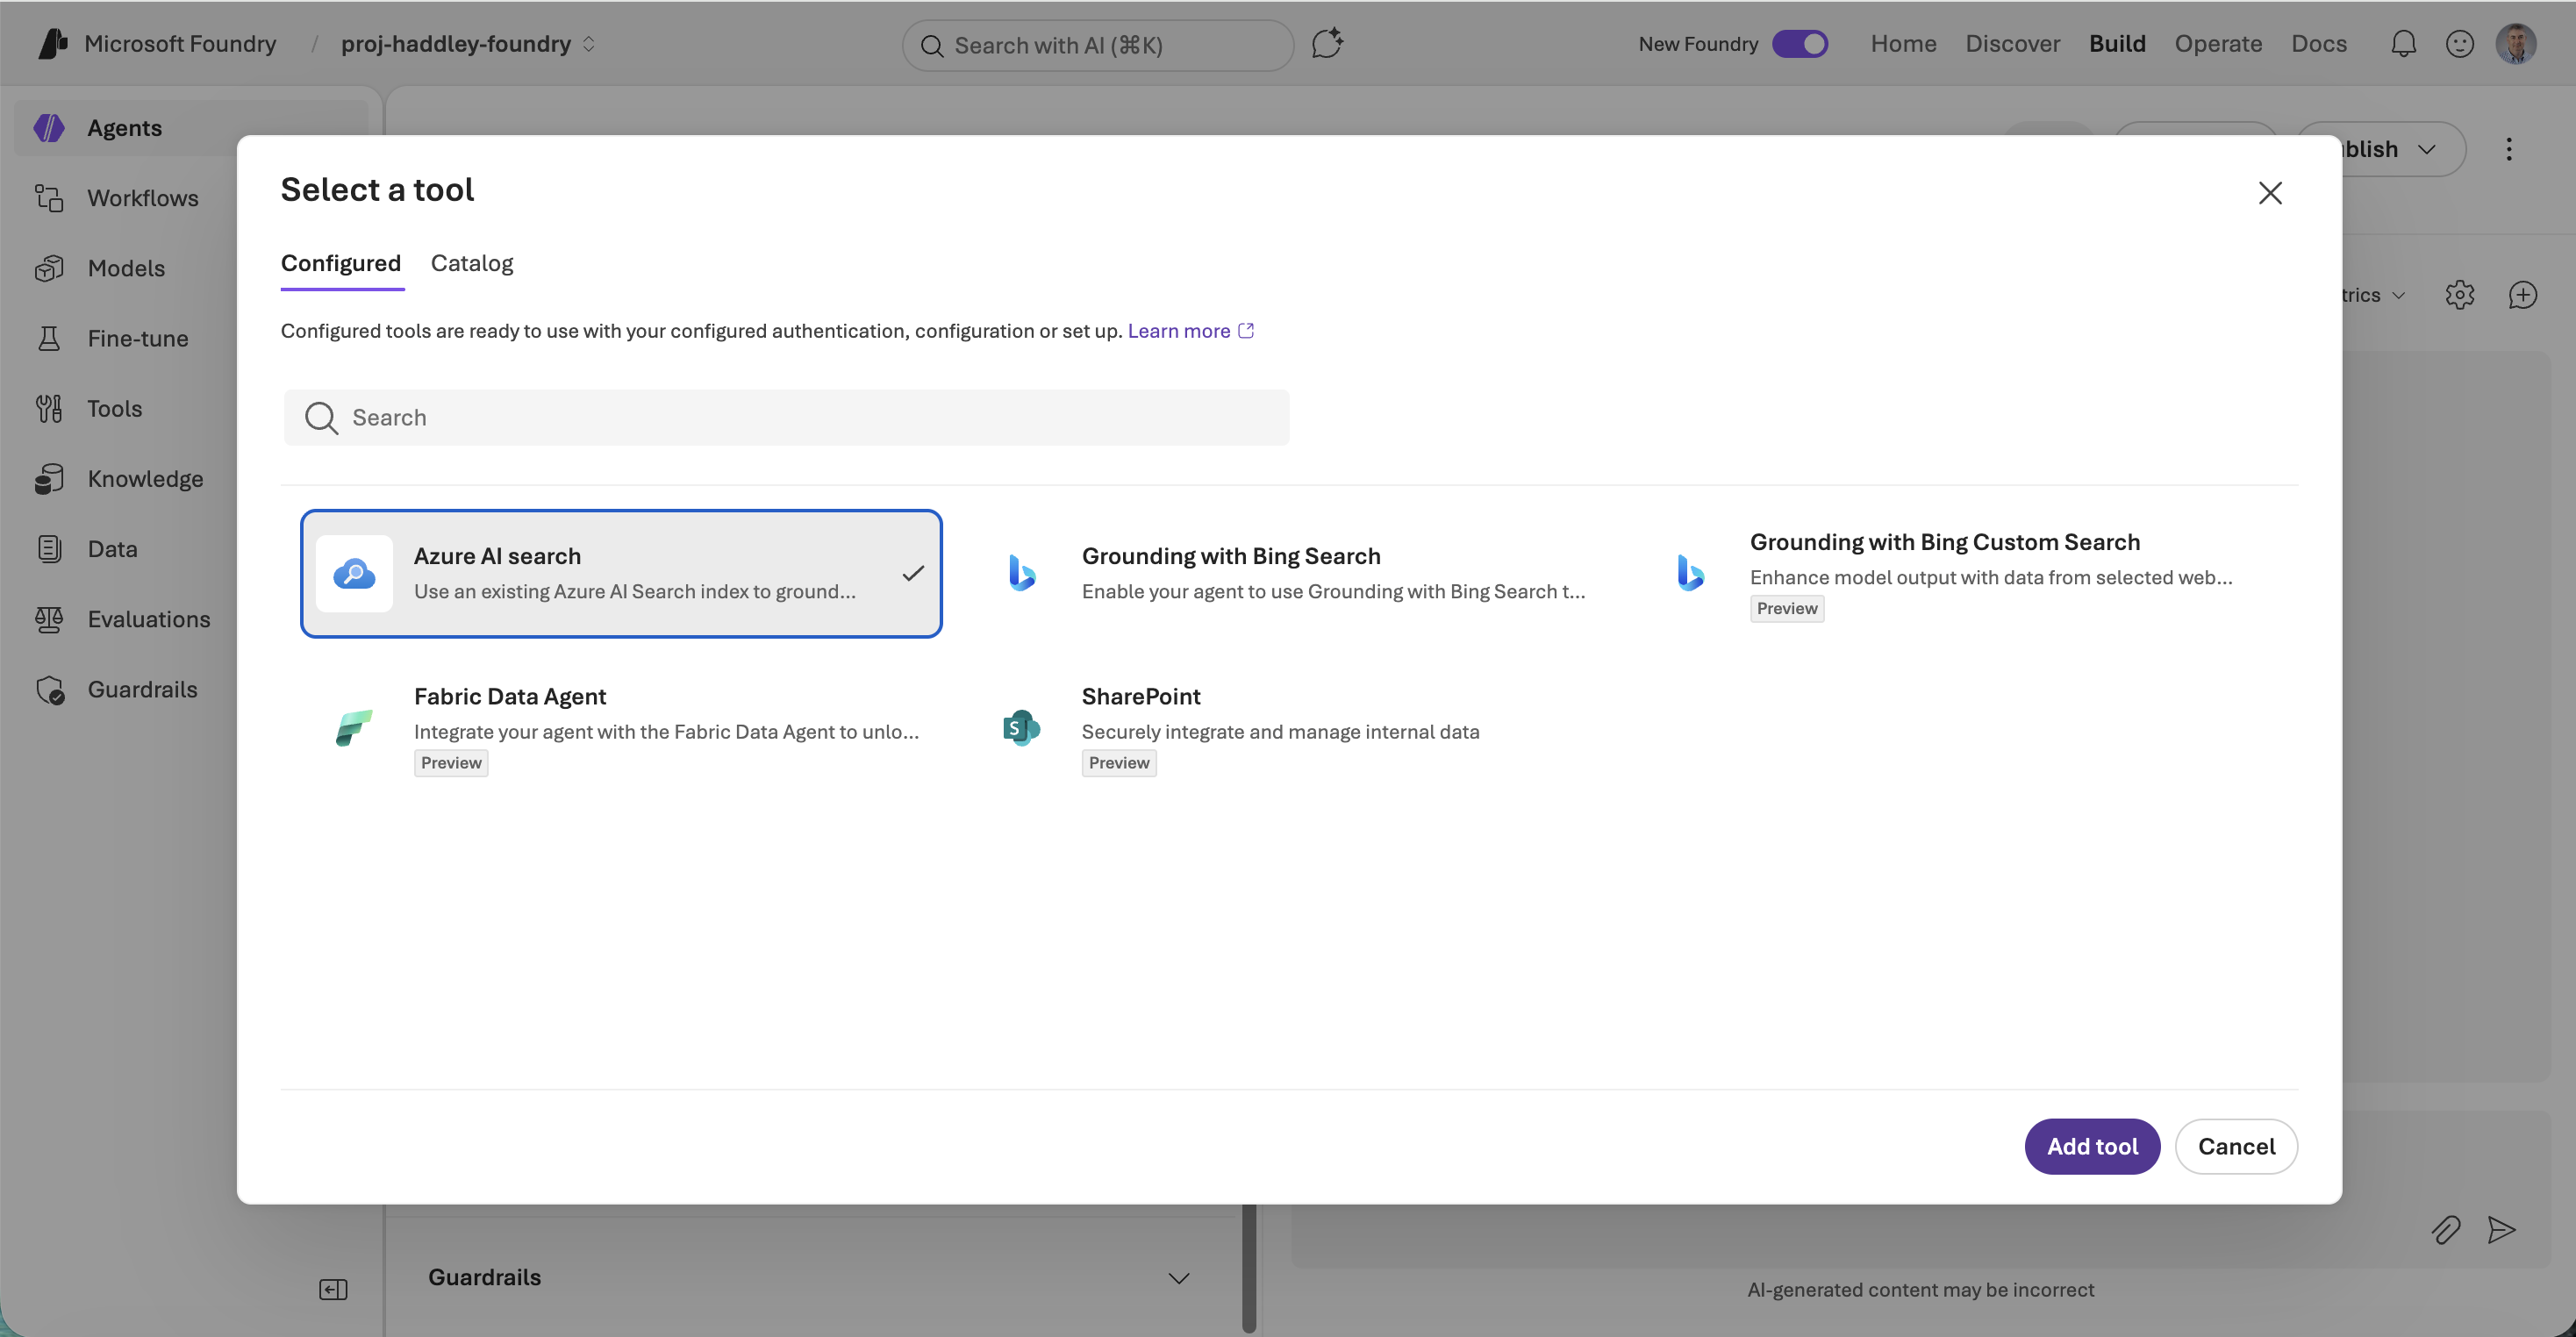Click the Add tool button
Screen dimensions: 2576x1337
click(x=2092, y=1146)
